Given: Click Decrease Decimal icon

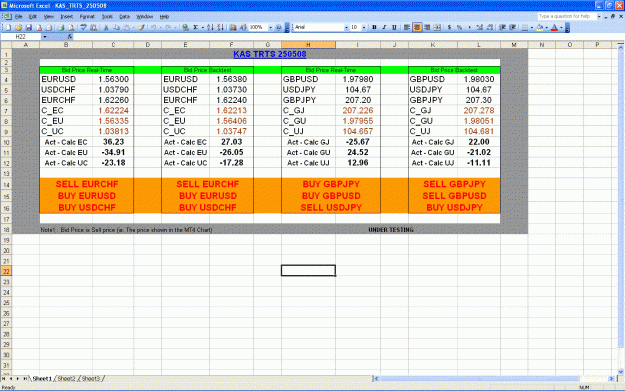Looking at the screenshot, I should pos(490,28).
